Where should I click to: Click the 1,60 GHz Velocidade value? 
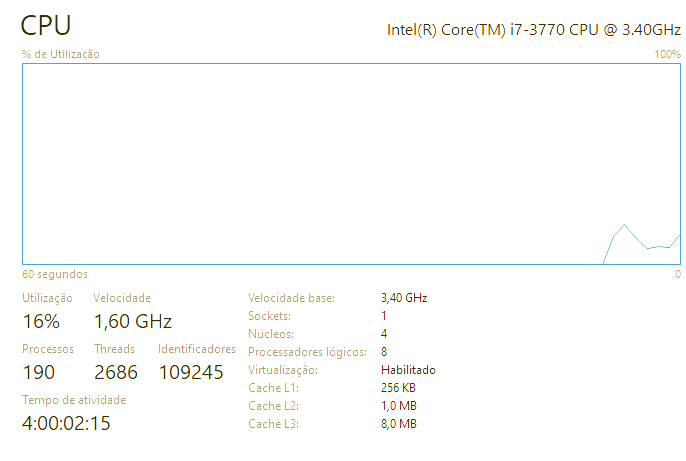pyautogui.click(x=133, y=321)
